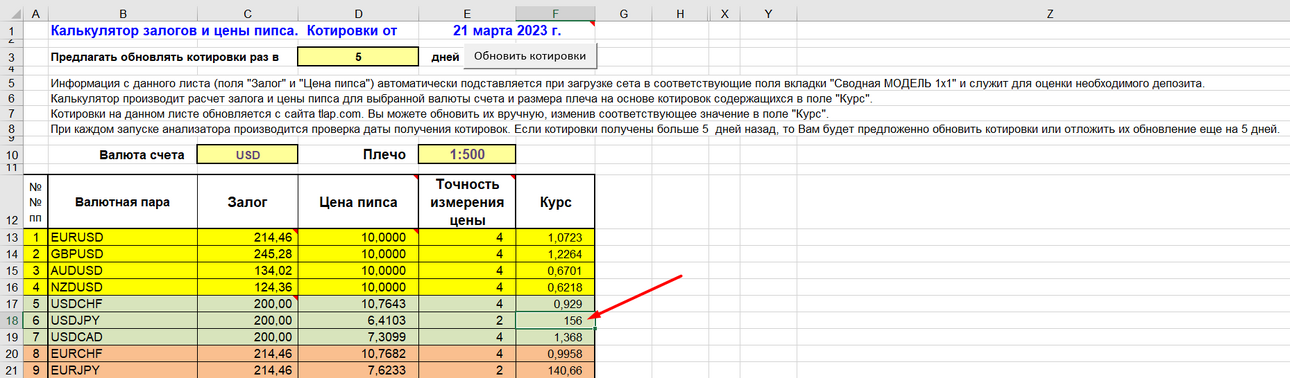This screenshot has width=1290, height=378.
Task: Select column header G
Action: coord(623,13)
